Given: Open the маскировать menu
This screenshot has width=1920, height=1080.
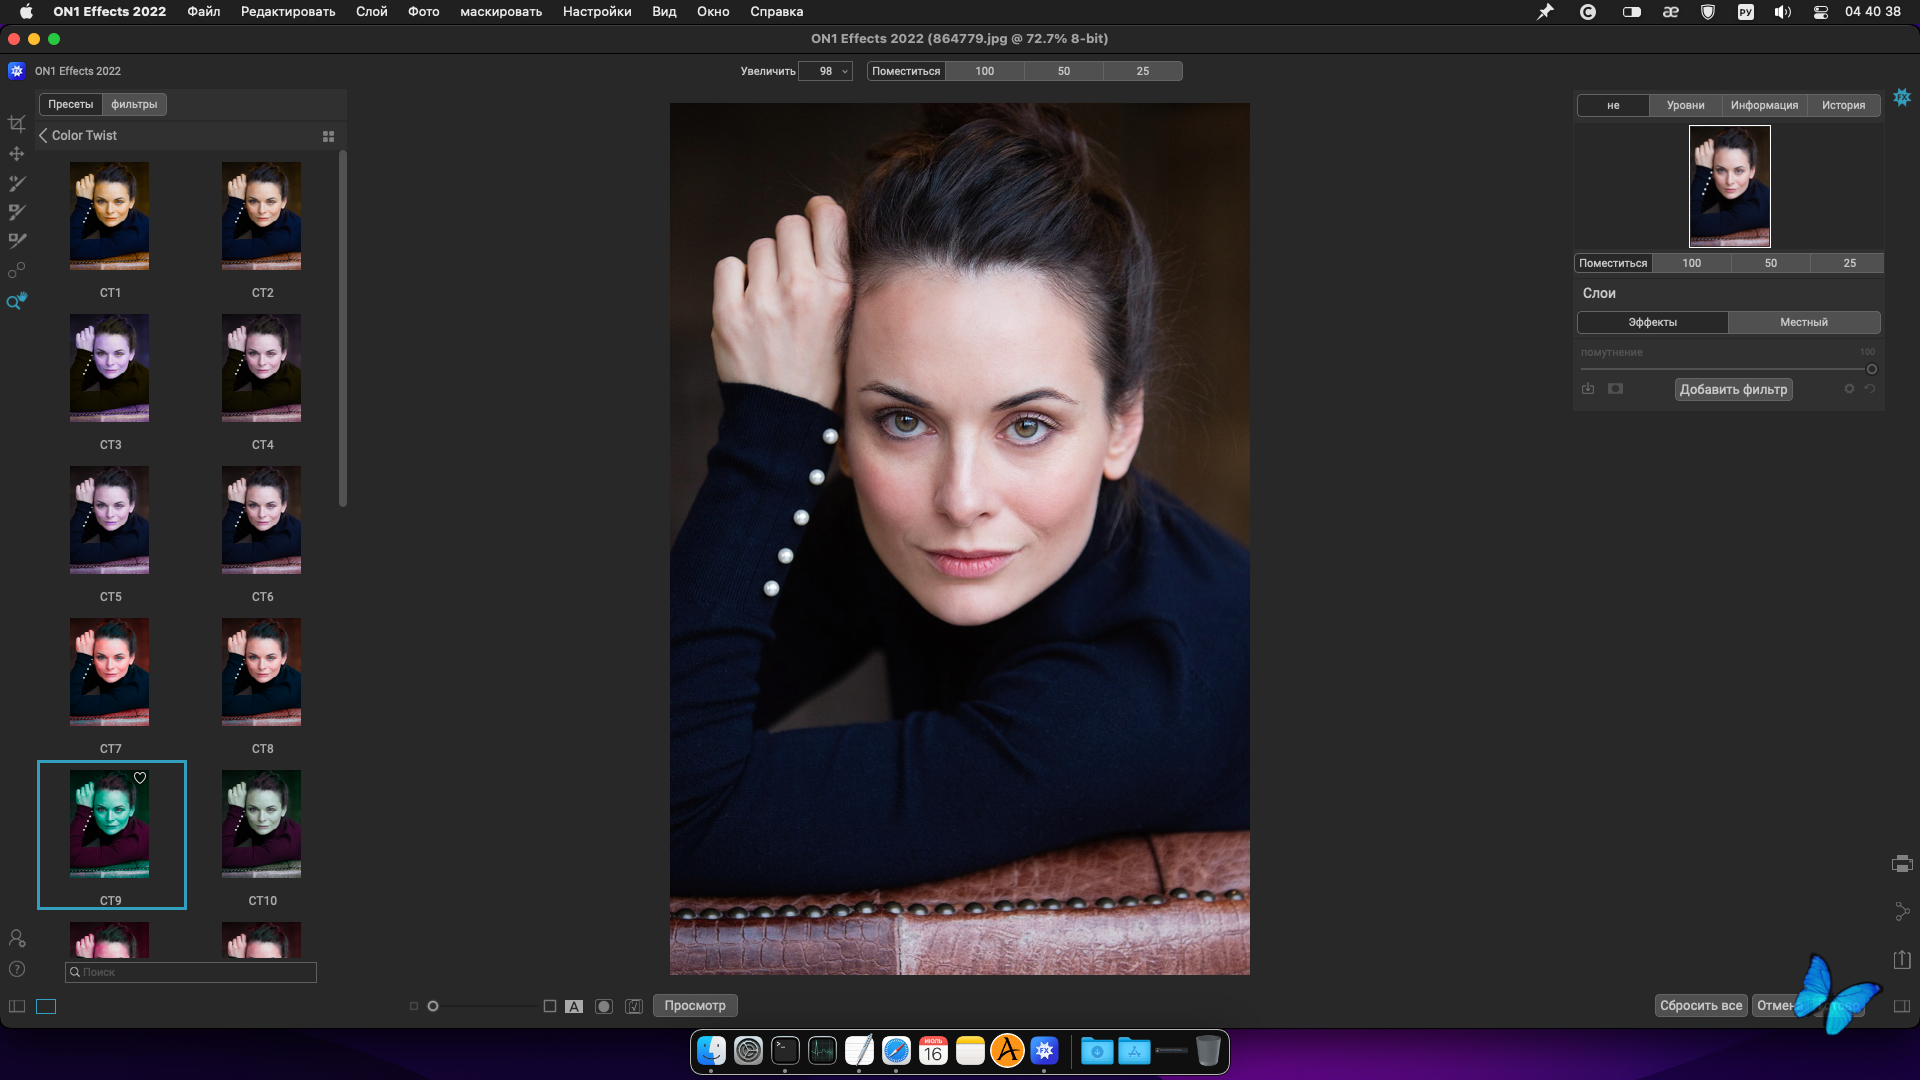Looking at the screenshot, I should click(x=500, y=11).
